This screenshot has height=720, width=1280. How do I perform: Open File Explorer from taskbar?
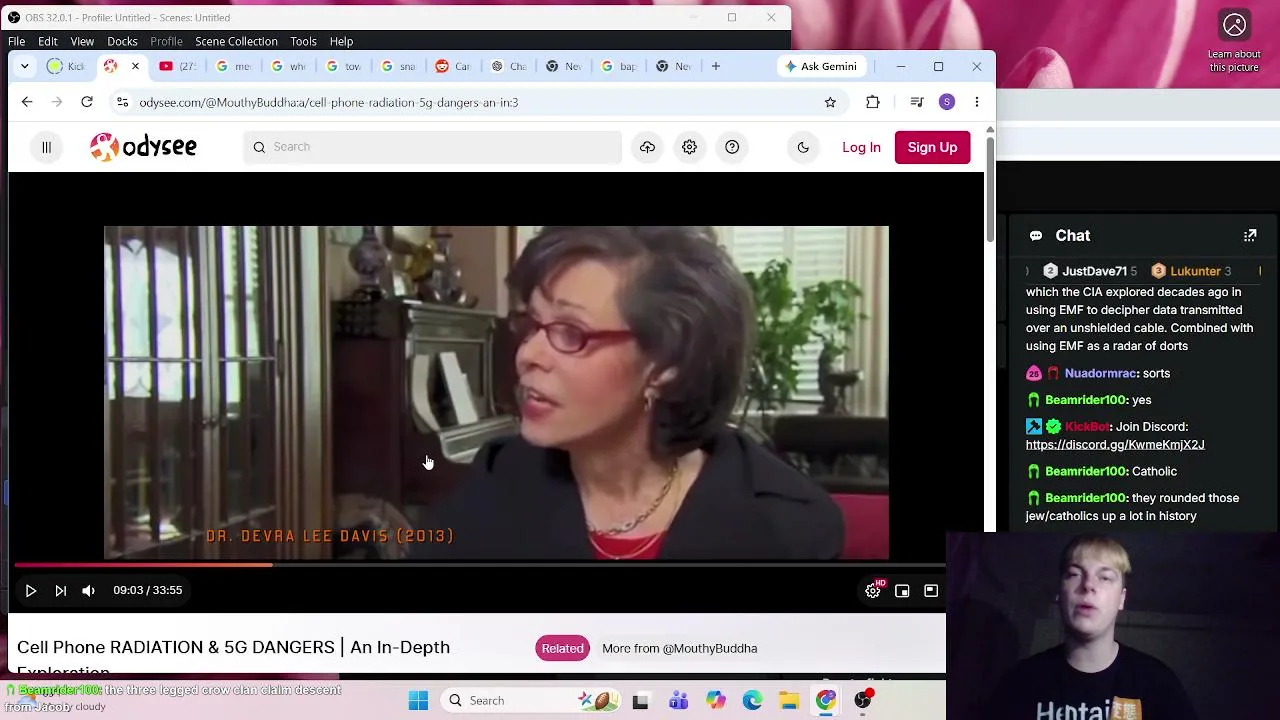789,701
